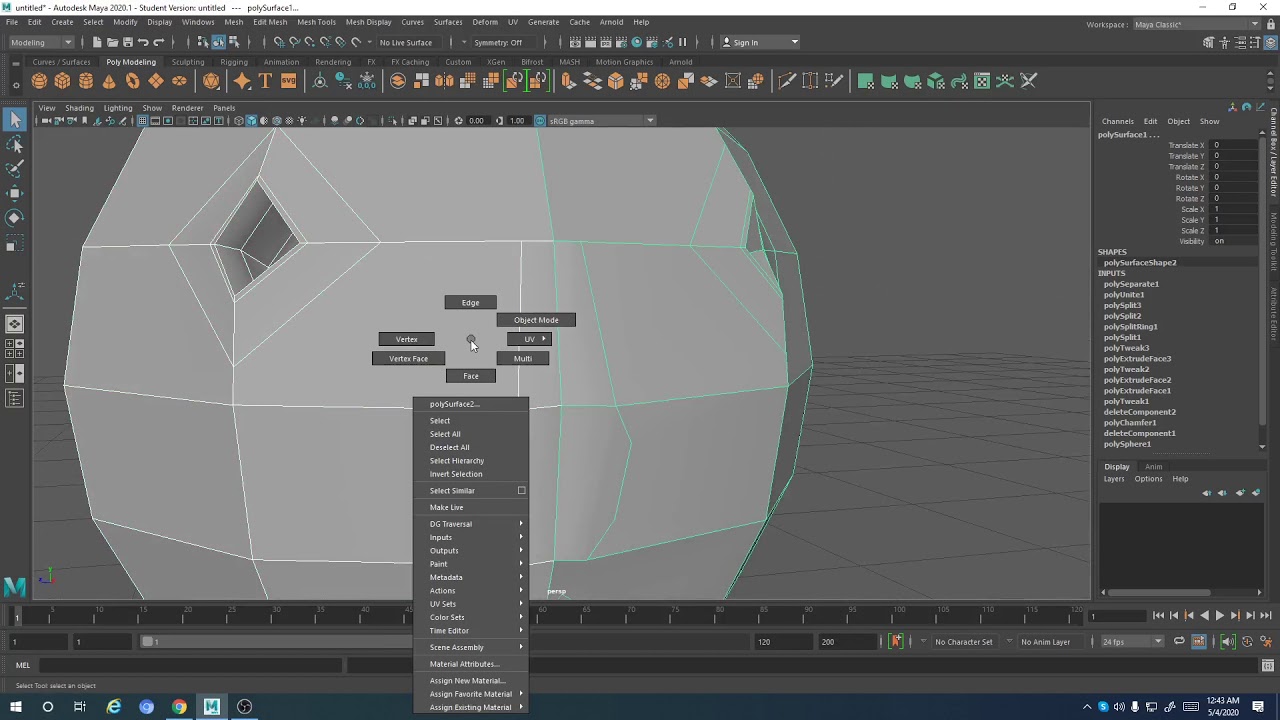This screenshot has height=720, width=1280.
Task: Click the polygon Type text tool icon
Action: tap(265, 81)
